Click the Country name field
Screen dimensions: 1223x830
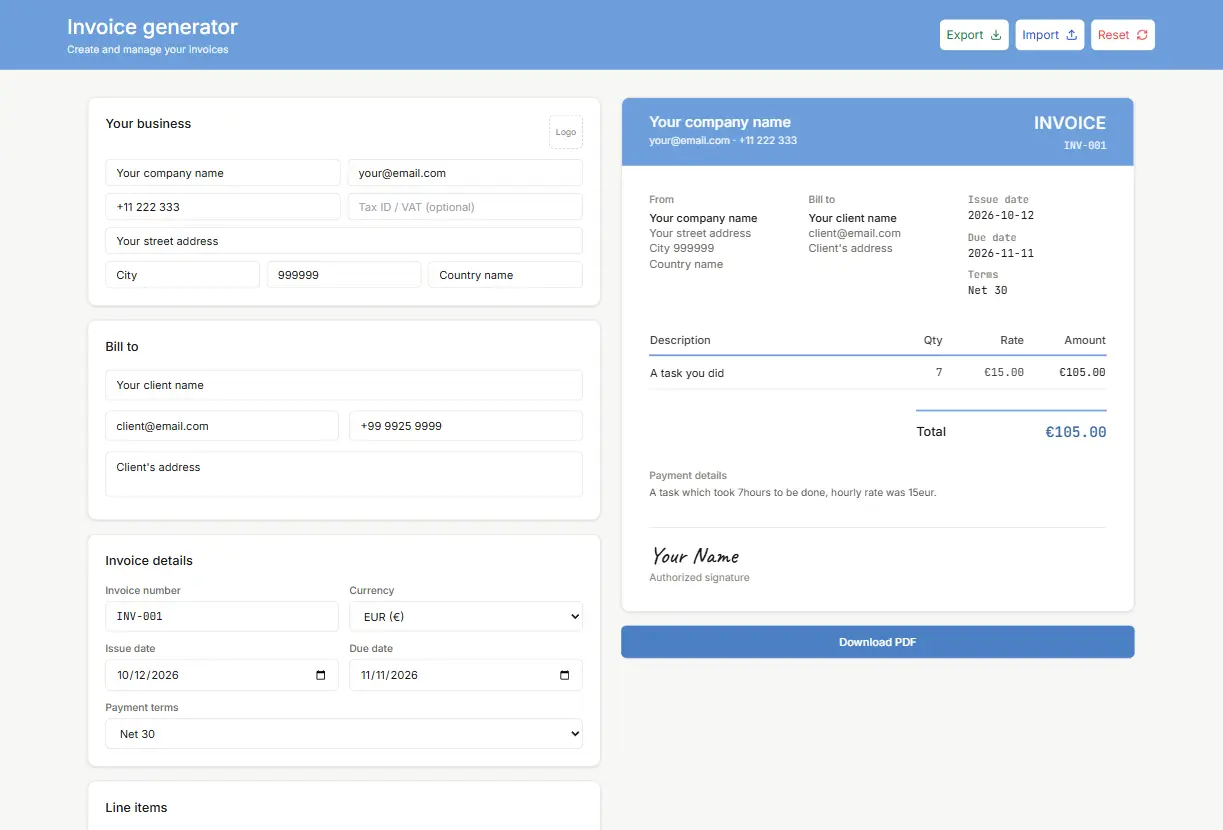505,275
